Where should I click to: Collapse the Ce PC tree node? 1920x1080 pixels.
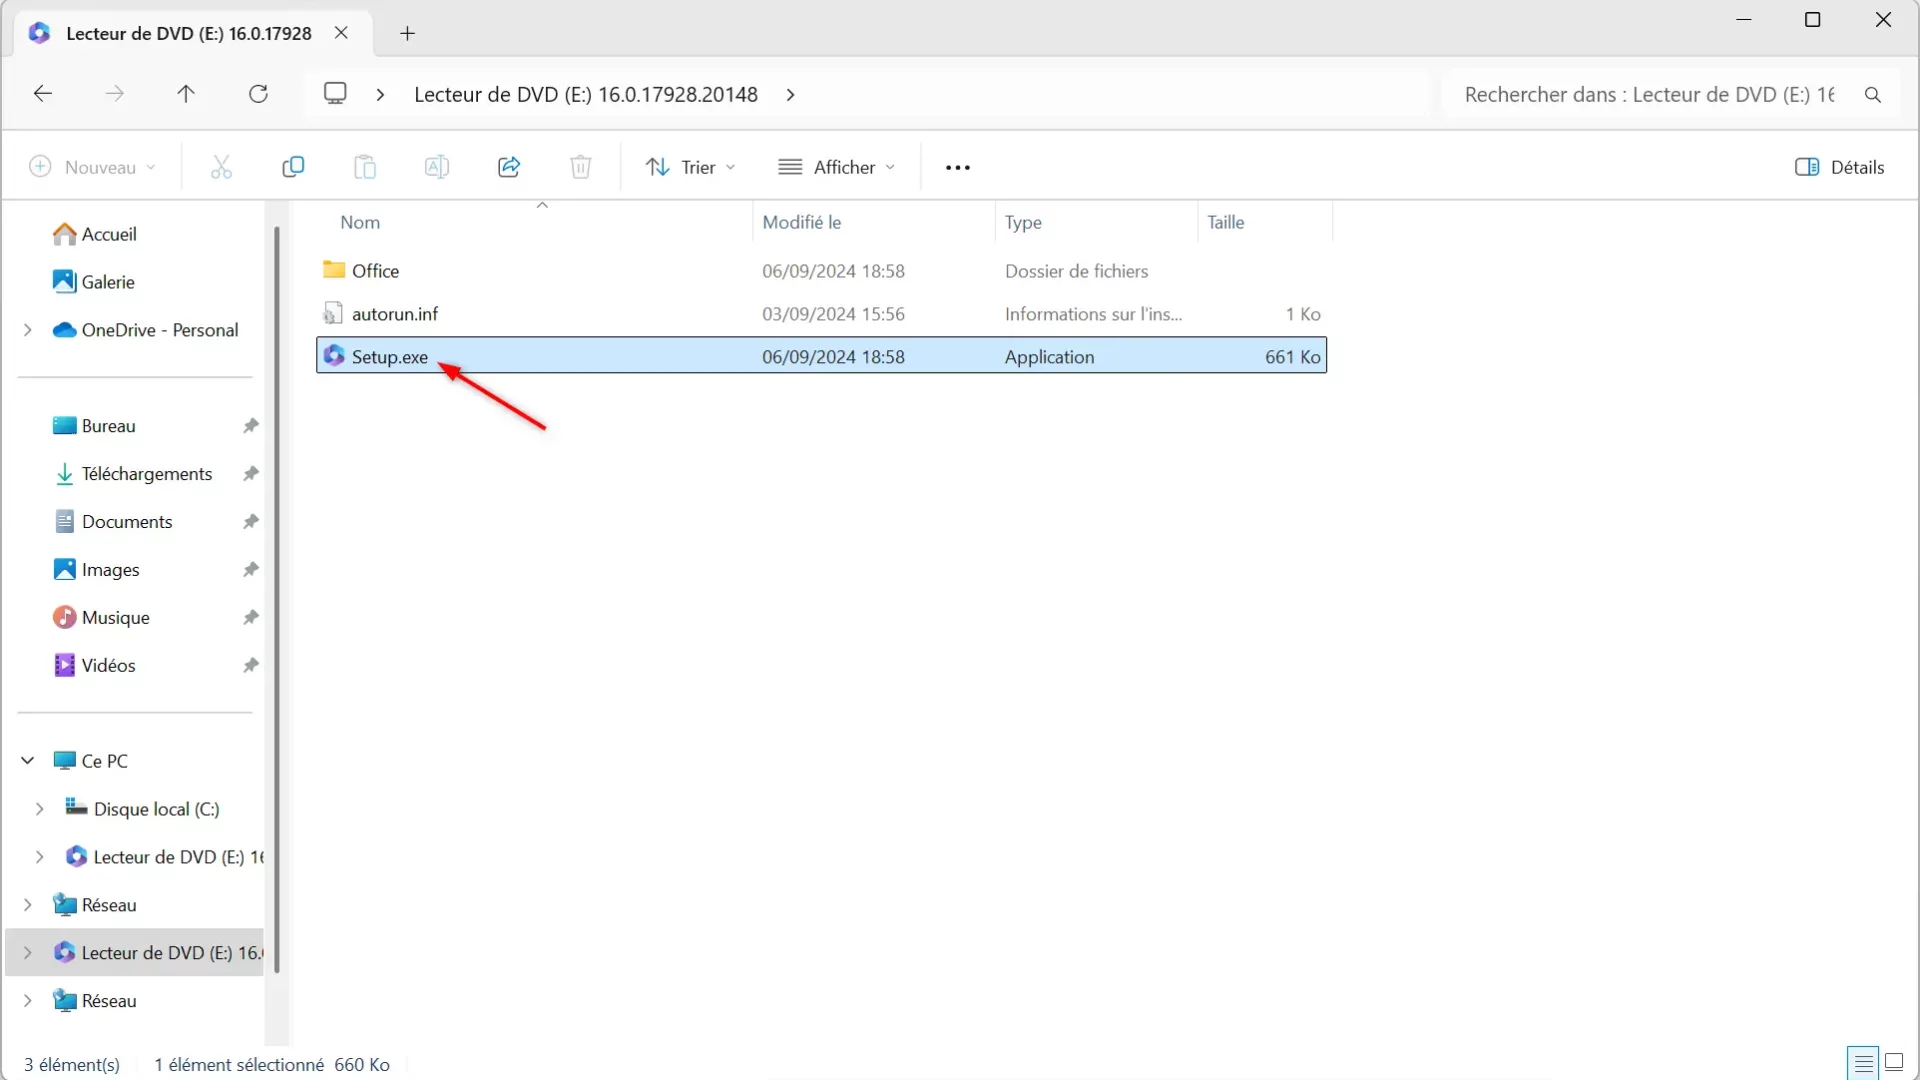pyautogui.click(x=28, y=761)
